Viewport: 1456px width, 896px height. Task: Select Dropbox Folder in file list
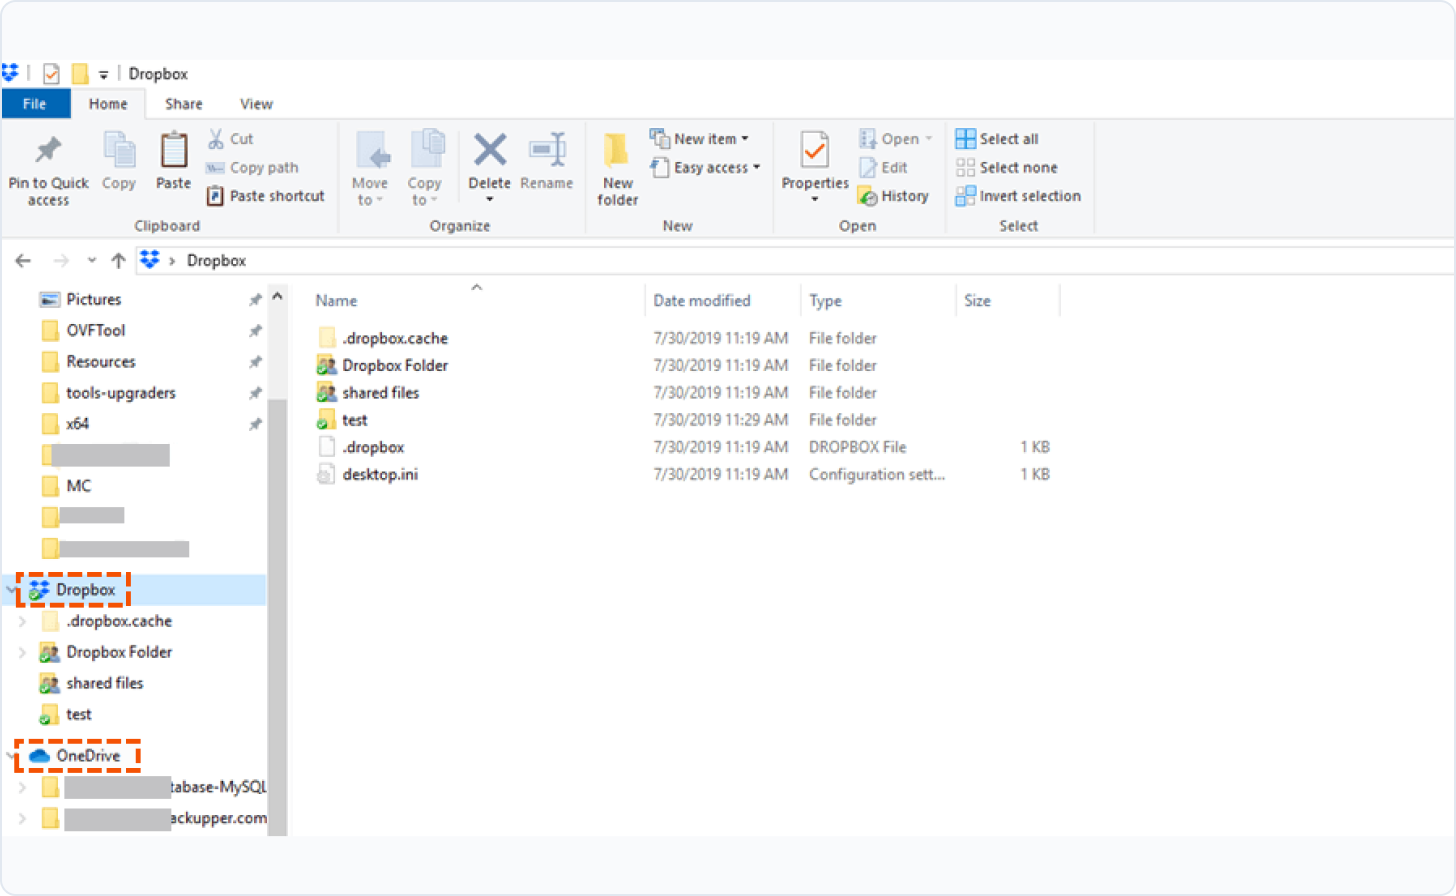tap(395, 365)
